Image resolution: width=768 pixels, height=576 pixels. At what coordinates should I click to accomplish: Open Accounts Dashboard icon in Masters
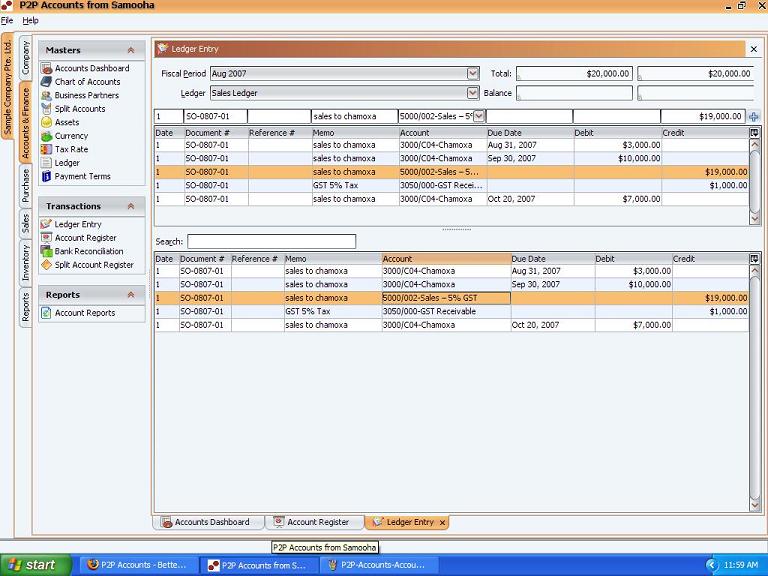tap(47, 69)
